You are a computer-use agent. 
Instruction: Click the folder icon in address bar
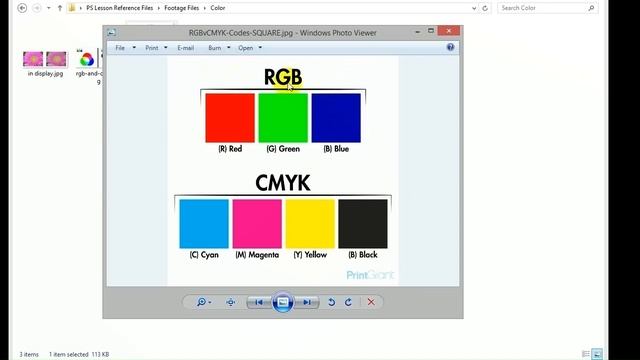pyautogui.click(x=72, y=8)
